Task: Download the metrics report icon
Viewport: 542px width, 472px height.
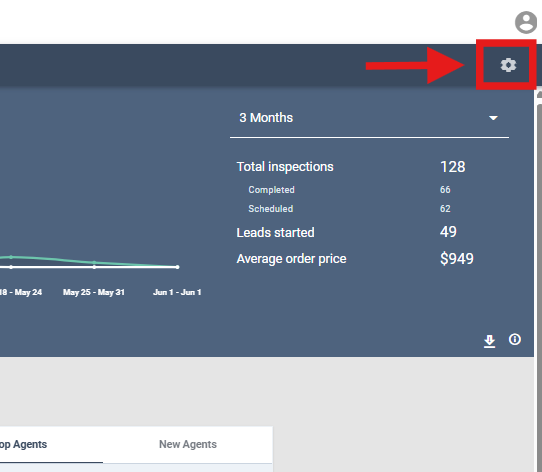Action: pyautogui.click(x=489, y=341)
